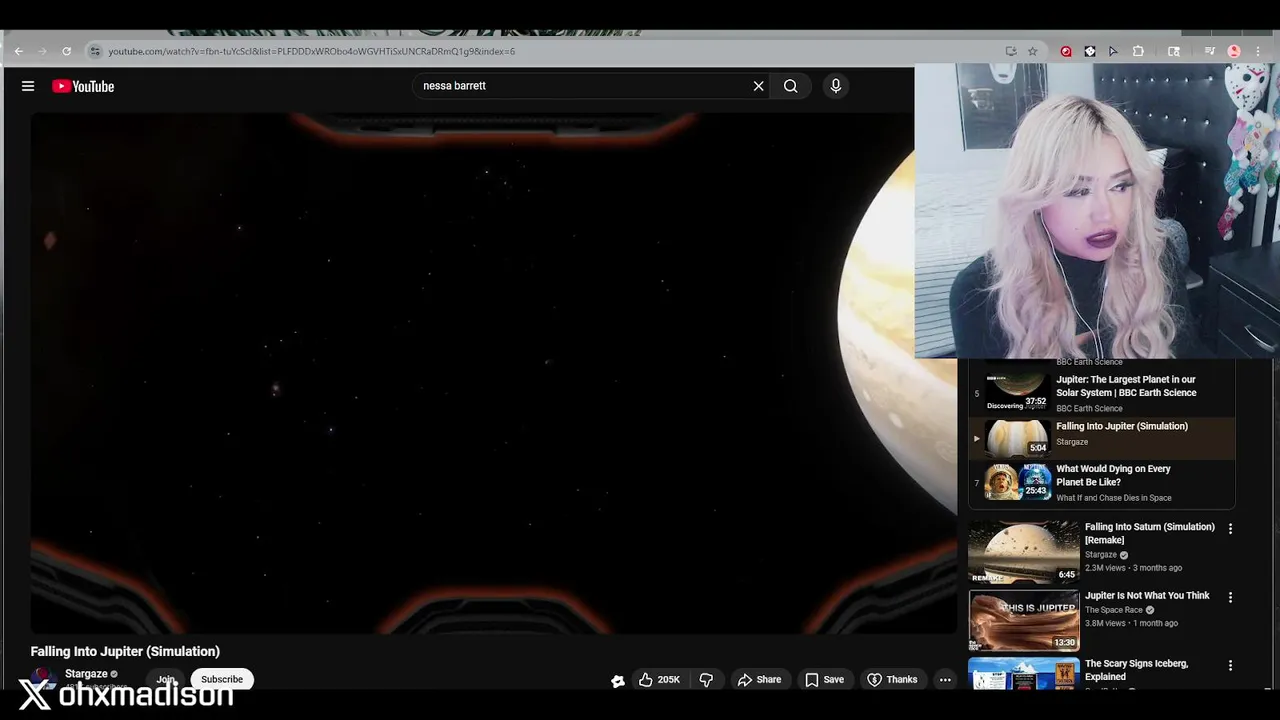This screenshot has width=1280, height=720.
Task: Click the 'Falling Into Jupiter (Simulation)' video title
Action: [125, 651]
